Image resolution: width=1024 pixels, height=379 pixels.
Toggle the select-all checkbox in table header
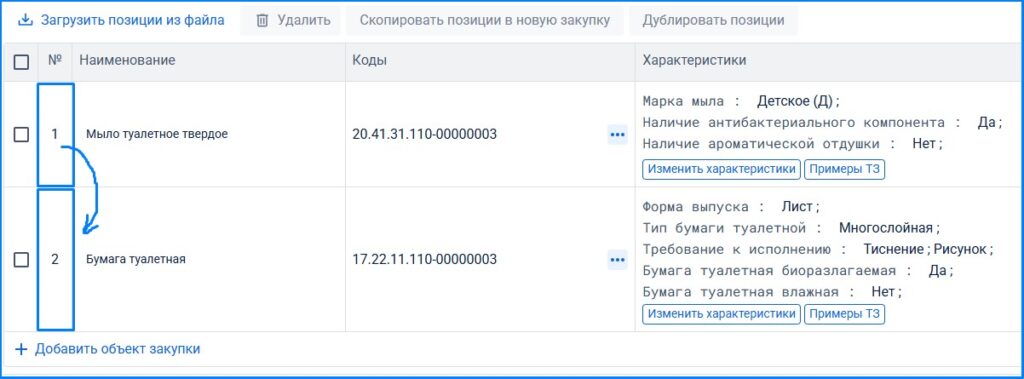(22, 62)
